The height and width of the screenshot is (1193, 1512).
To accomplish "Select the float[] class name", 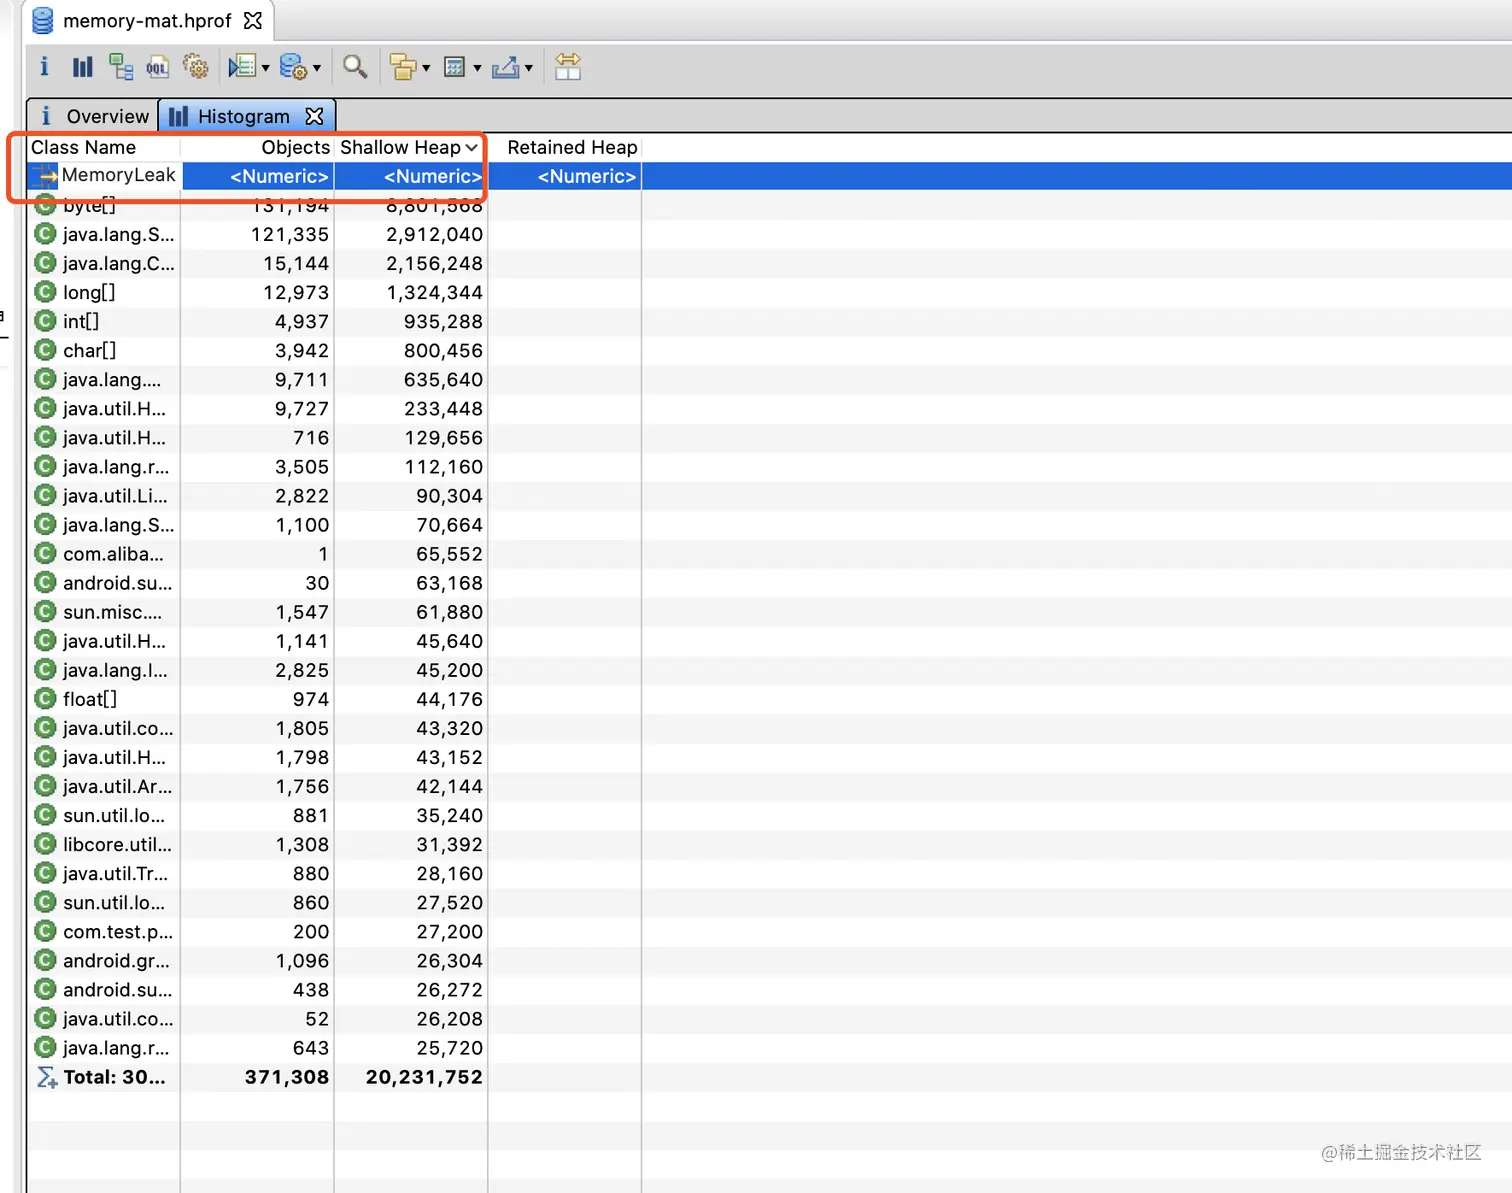I will coord(90,699).
